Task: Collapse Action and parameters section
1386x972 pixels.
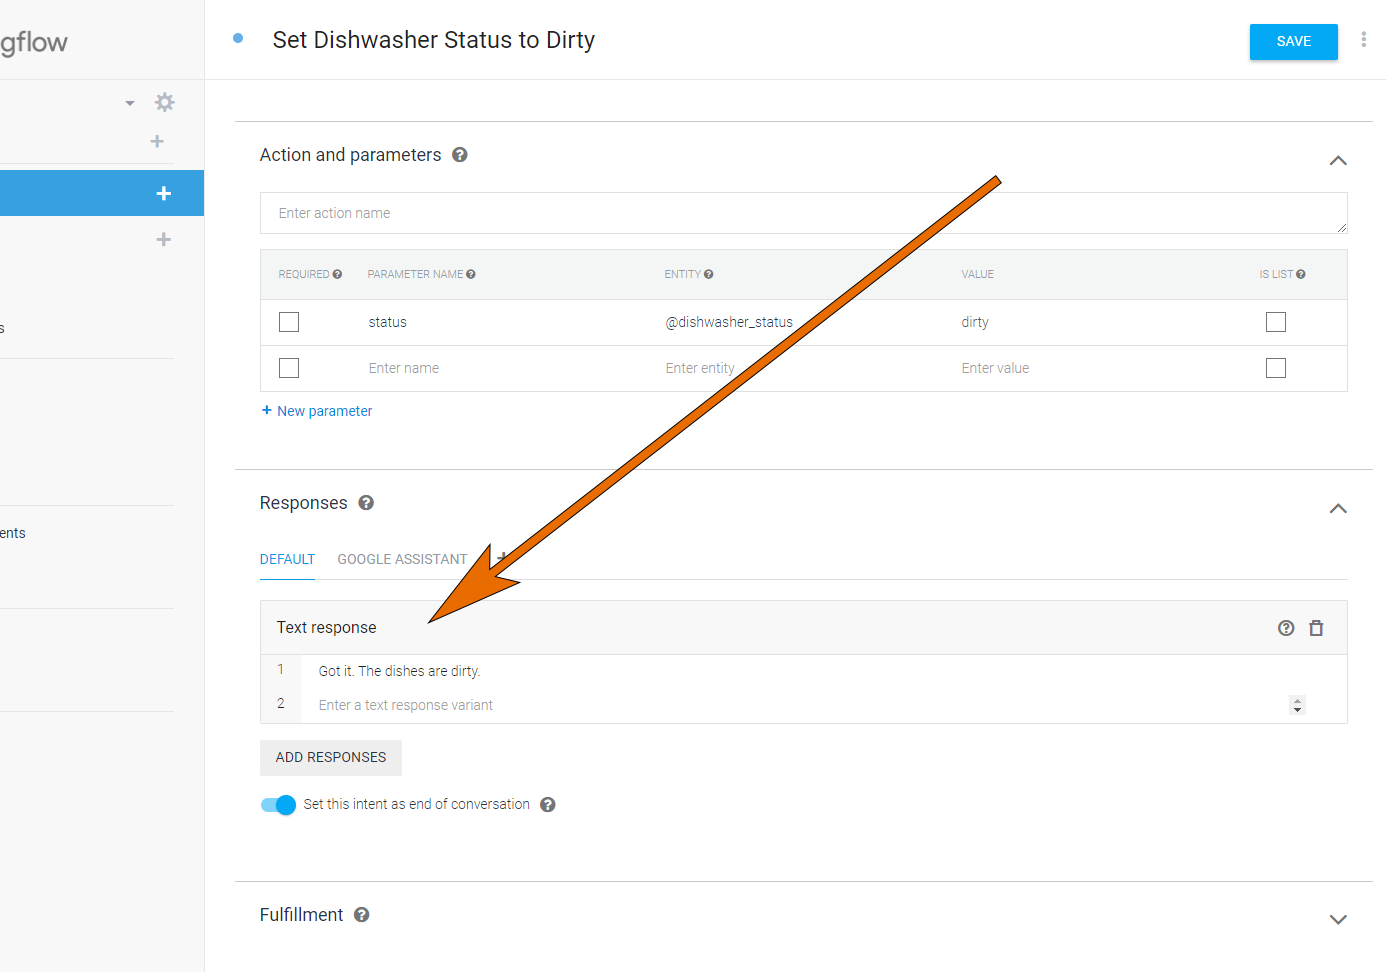Action: 1338,161
